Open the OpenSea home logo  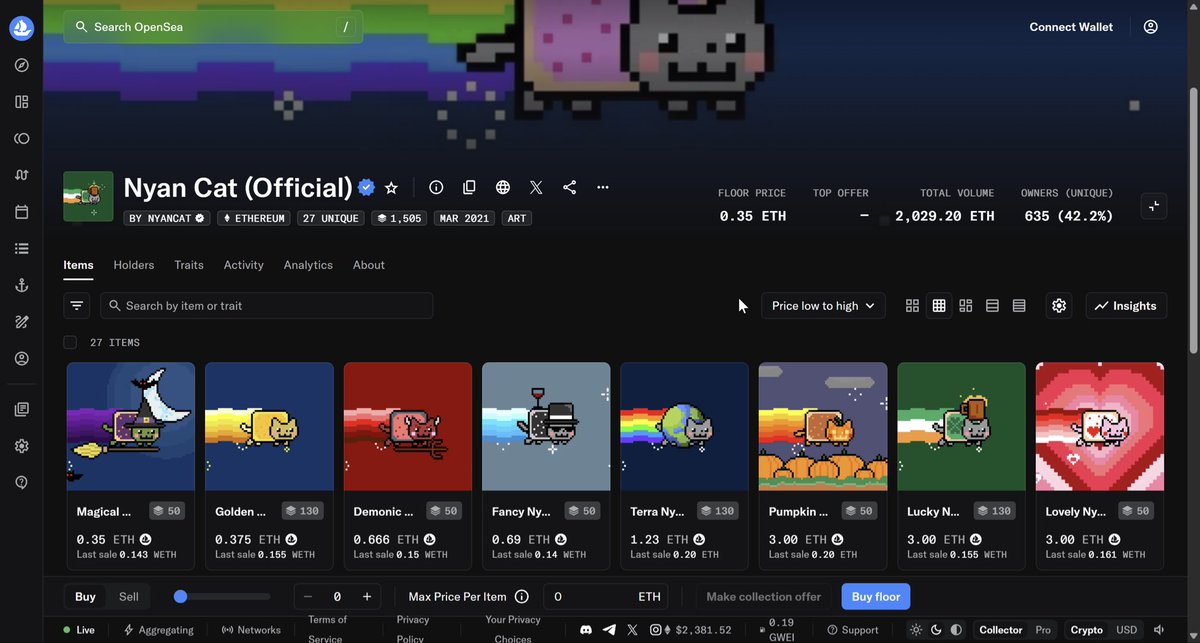pyautogui.click(x=22, y=28)
